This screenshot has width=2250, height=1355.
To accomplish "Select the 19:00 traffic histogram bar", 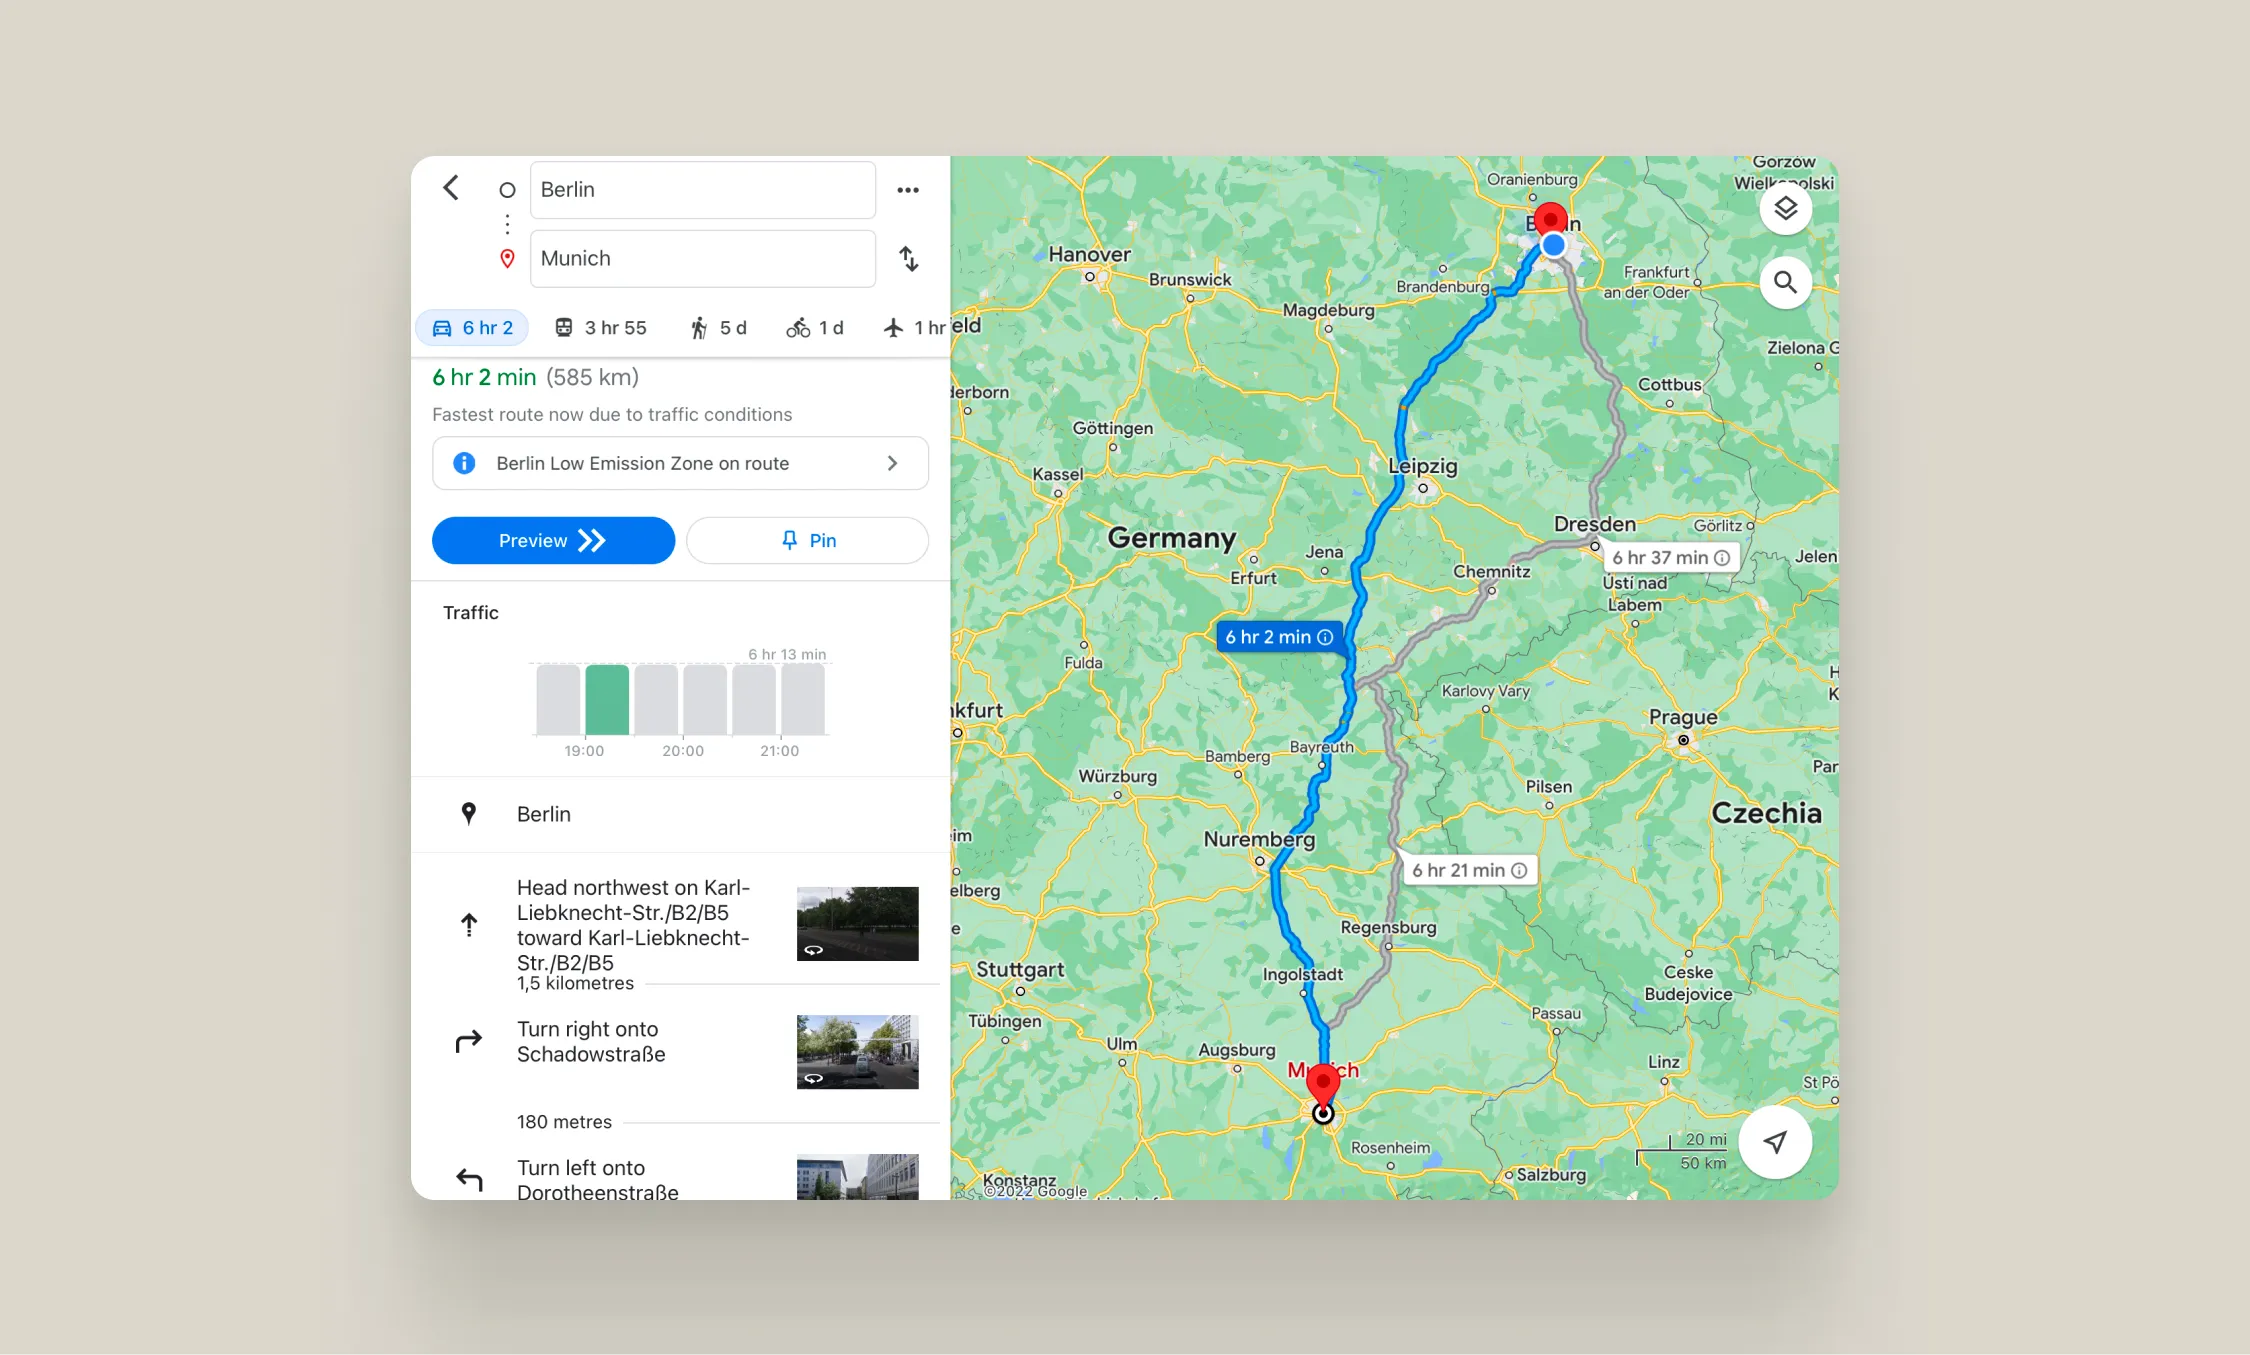I will click(607, 700).
